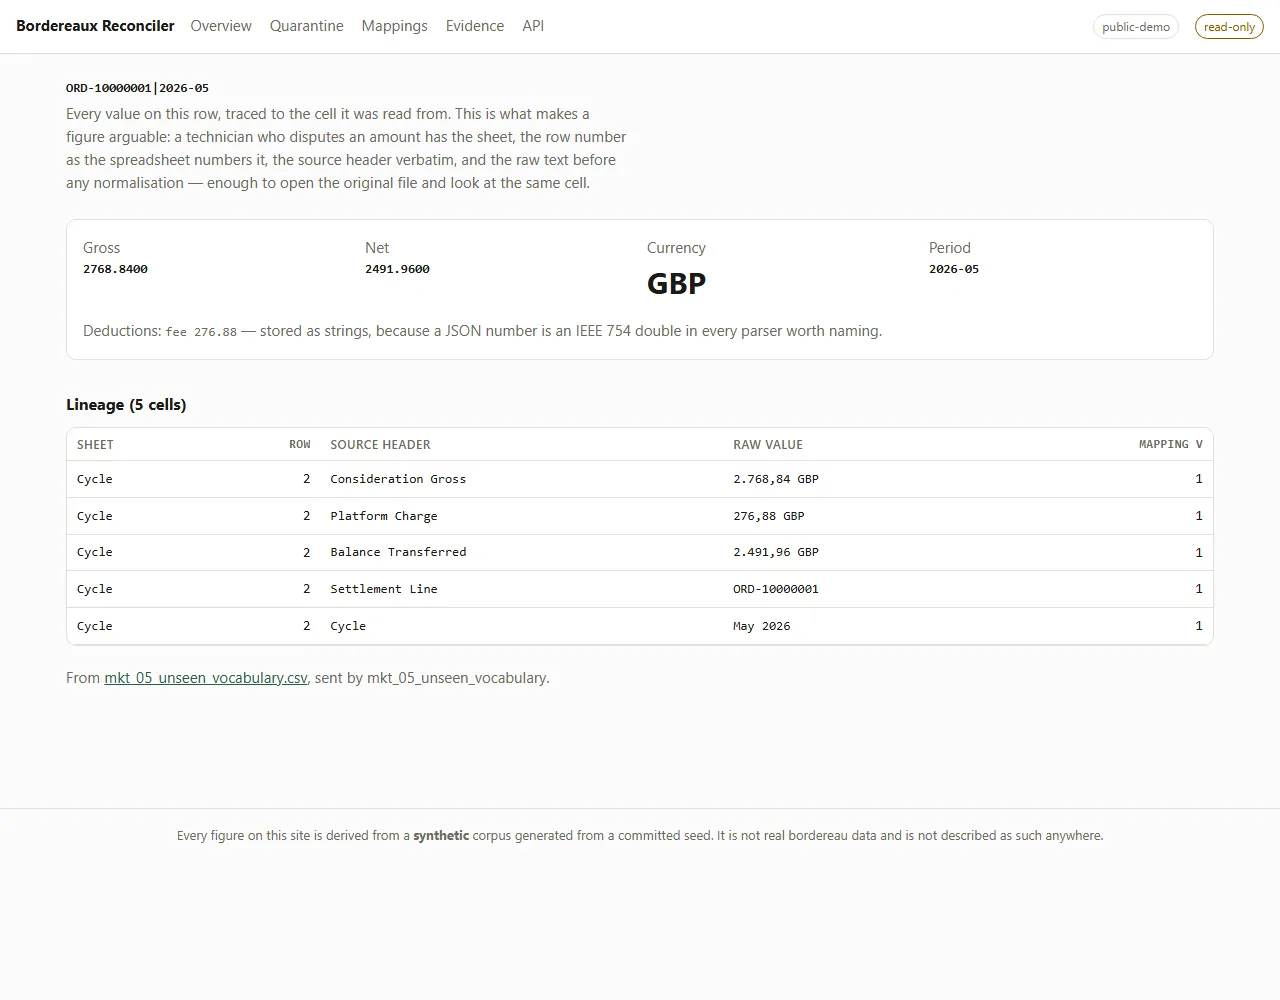Screen dimensions: 1280x1000
Task: Open the mkt_05_unseen_vocabulary.csv file link
Action: tap(206, 678)
